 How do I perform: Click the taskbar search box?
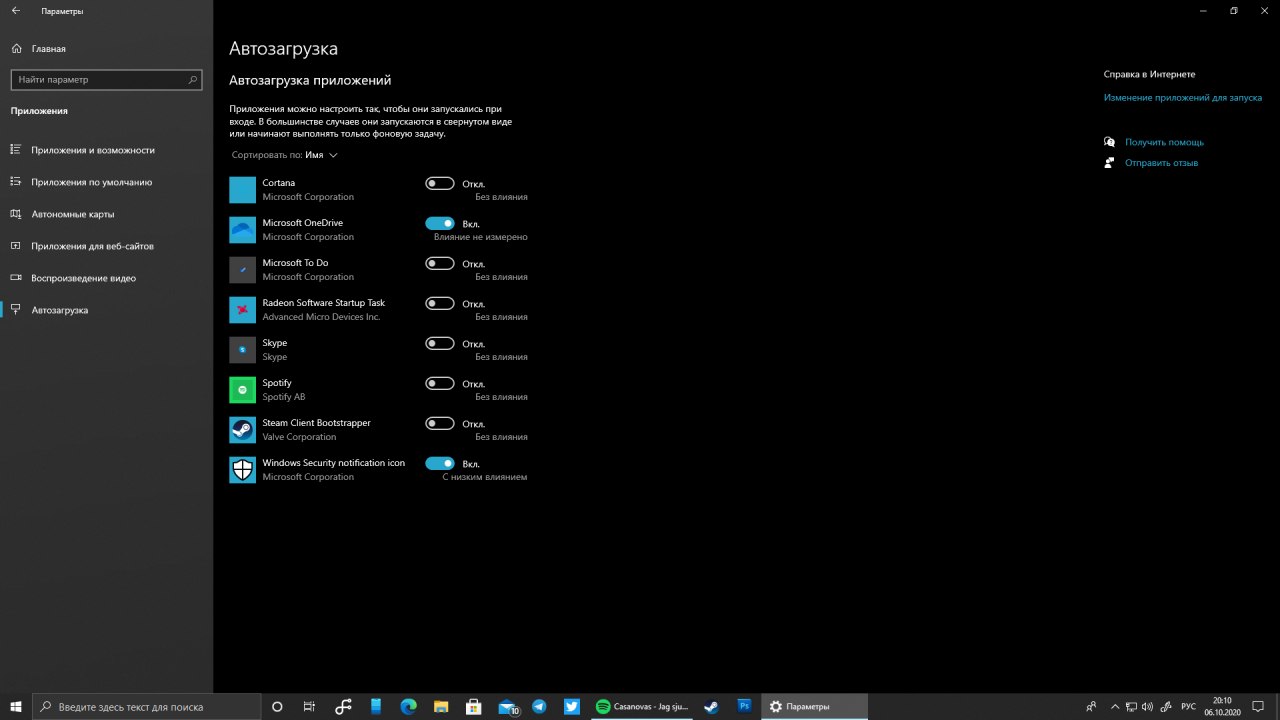point(146,706)
